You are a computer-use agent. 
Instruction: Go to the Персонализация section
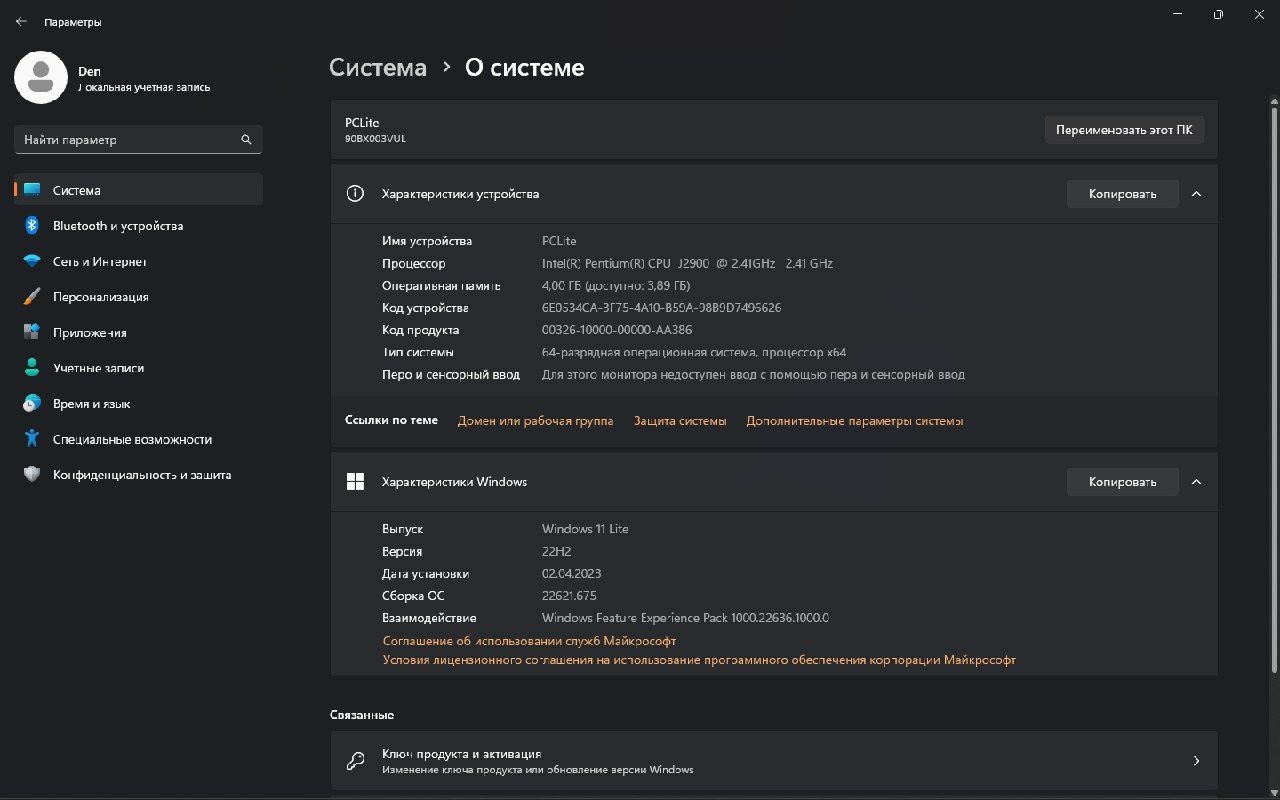pyautogui.click(x=138, y=297)
